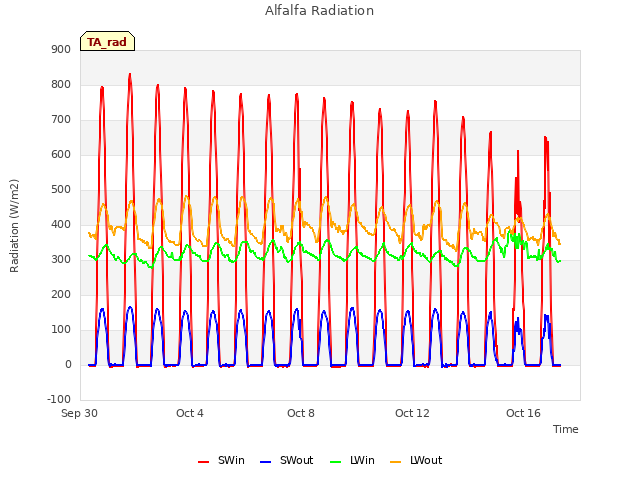Click the Oct 12 x-axis tick label
This screenshot has width=640, height=480.
pos(412,413)
